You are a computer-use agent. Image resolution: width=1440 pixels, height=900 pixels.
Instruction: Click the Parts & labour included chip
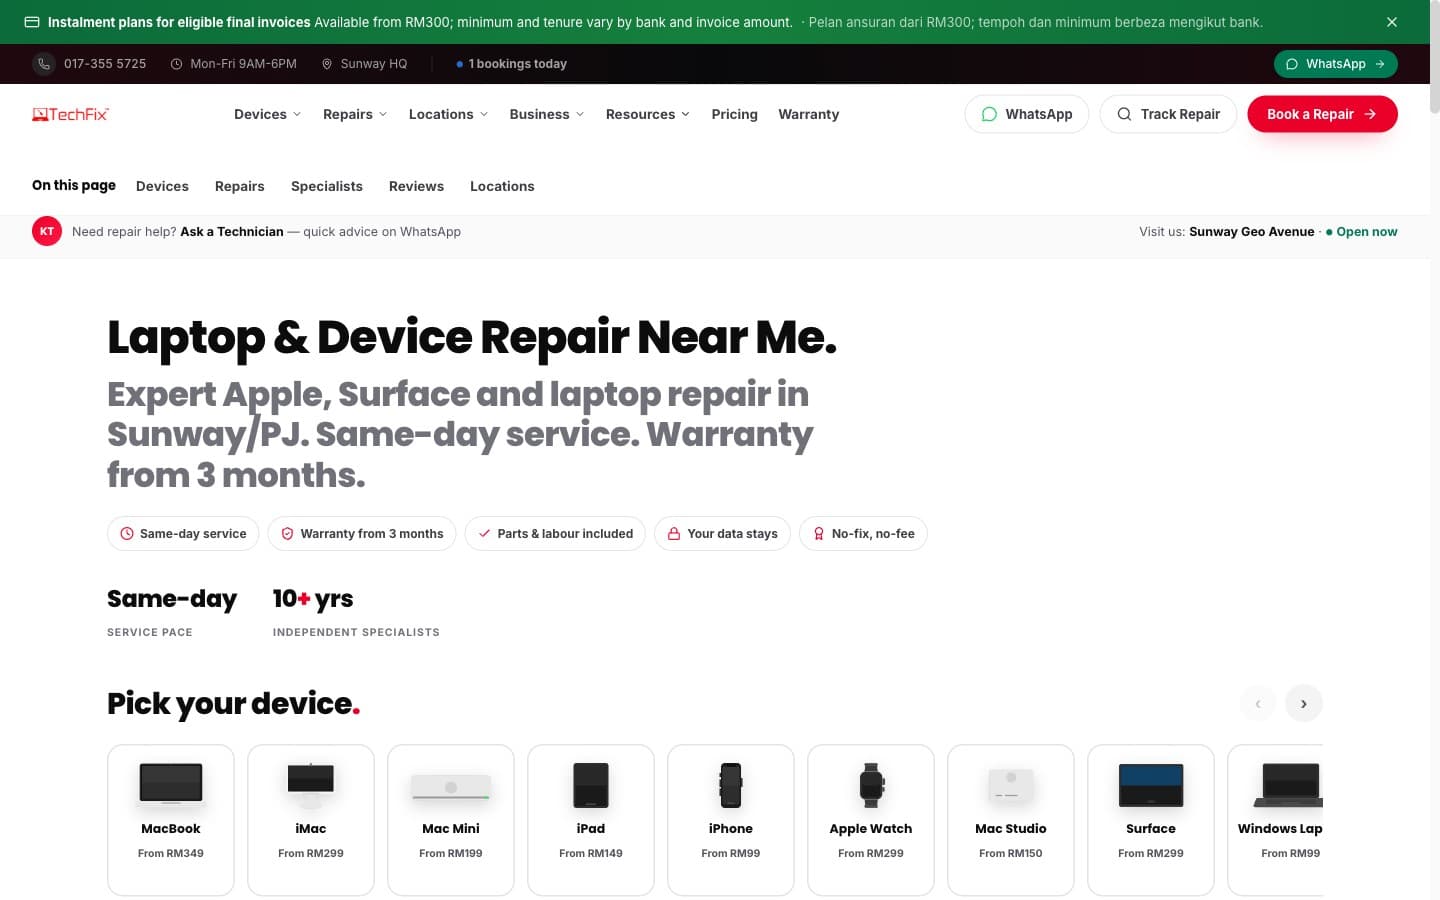click(x=555, y=534)
